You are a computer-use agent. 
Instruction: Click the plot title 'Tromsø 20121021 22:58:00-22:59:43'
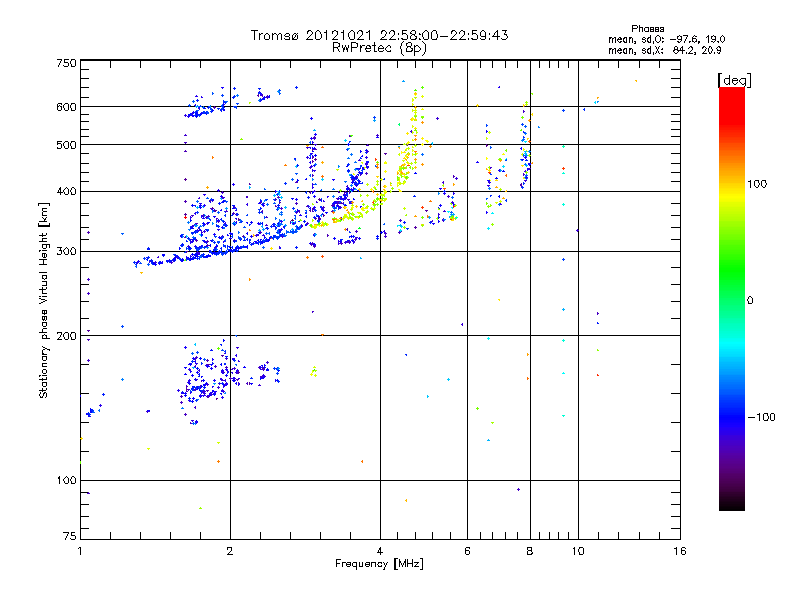coord(379,35)
